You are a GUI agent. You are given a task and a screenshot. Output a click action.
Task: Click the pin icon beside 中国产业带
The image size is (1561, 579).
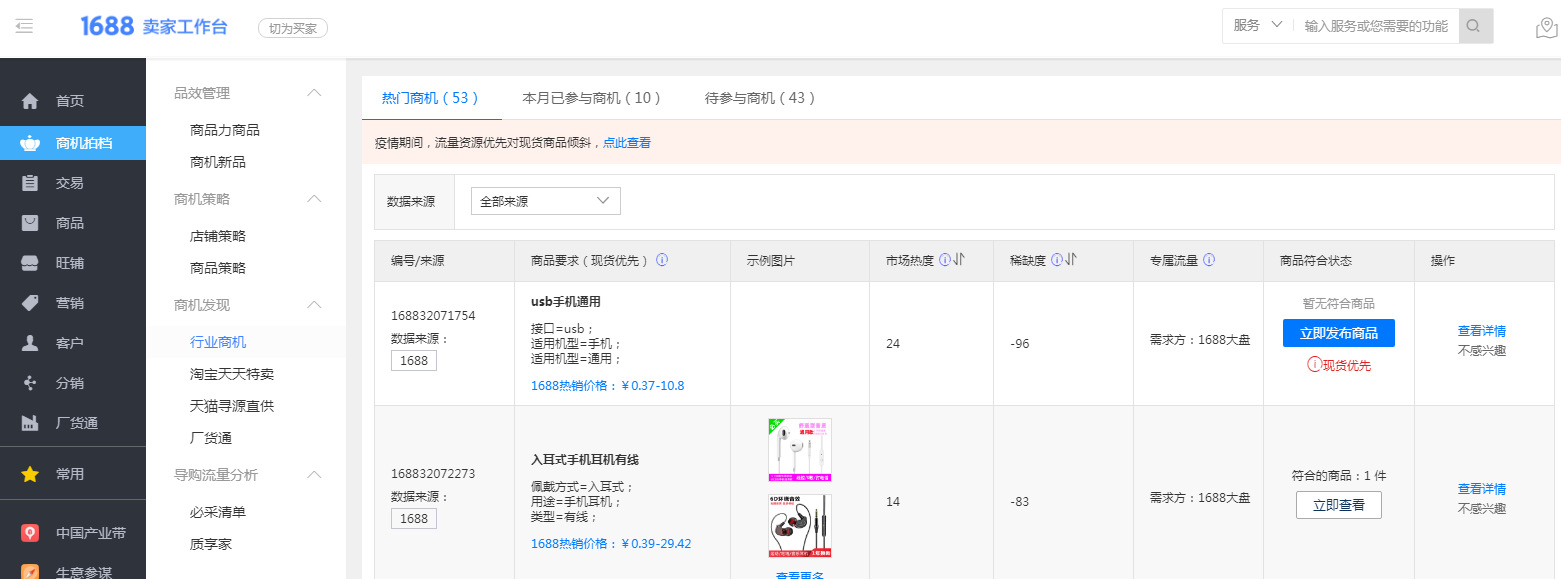(x=30, y=533)
